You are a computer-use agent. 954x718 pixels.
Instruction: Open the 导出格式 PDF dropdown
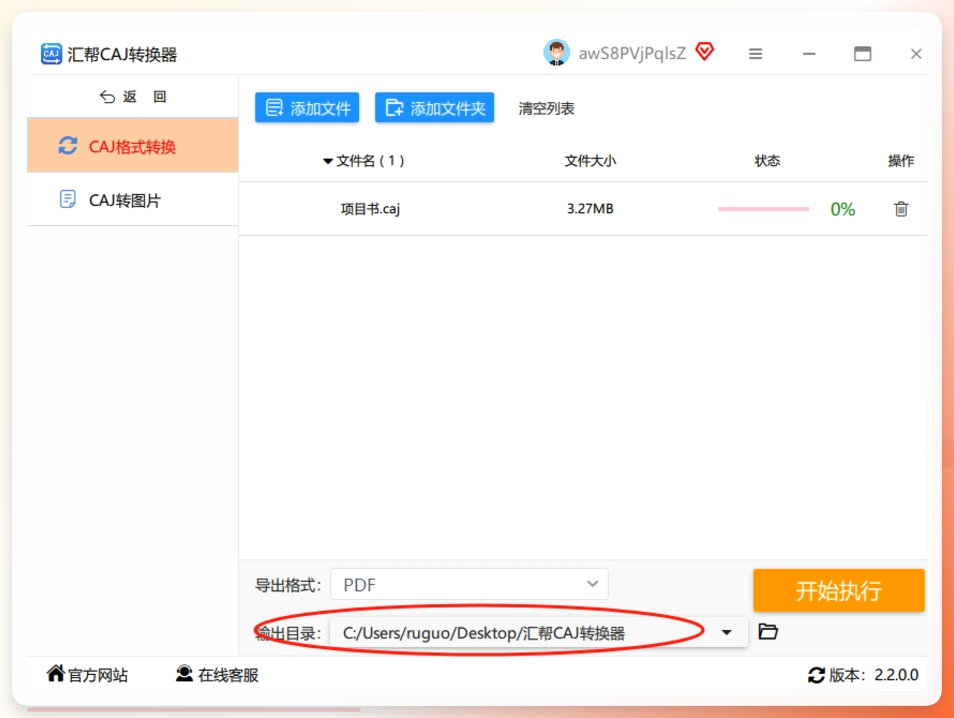click(469, 584)
